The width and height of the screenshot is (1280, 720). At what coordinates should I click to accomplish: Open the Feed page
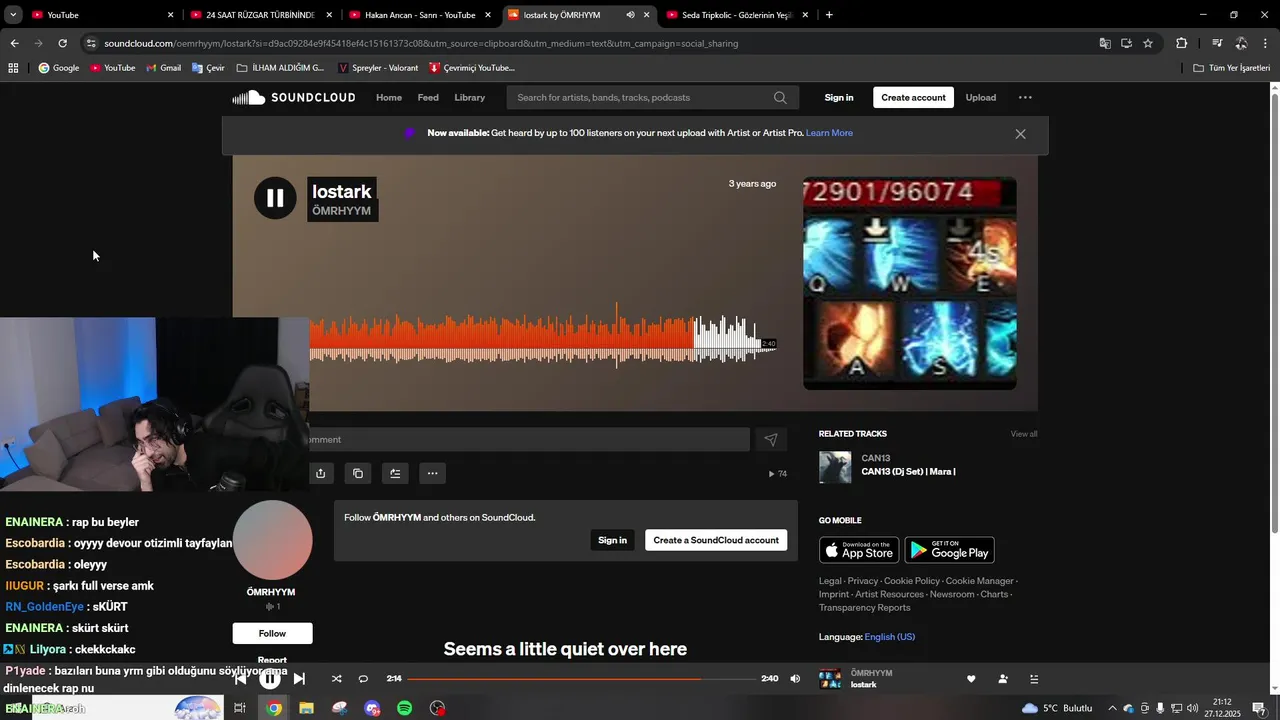click(428, 97)
